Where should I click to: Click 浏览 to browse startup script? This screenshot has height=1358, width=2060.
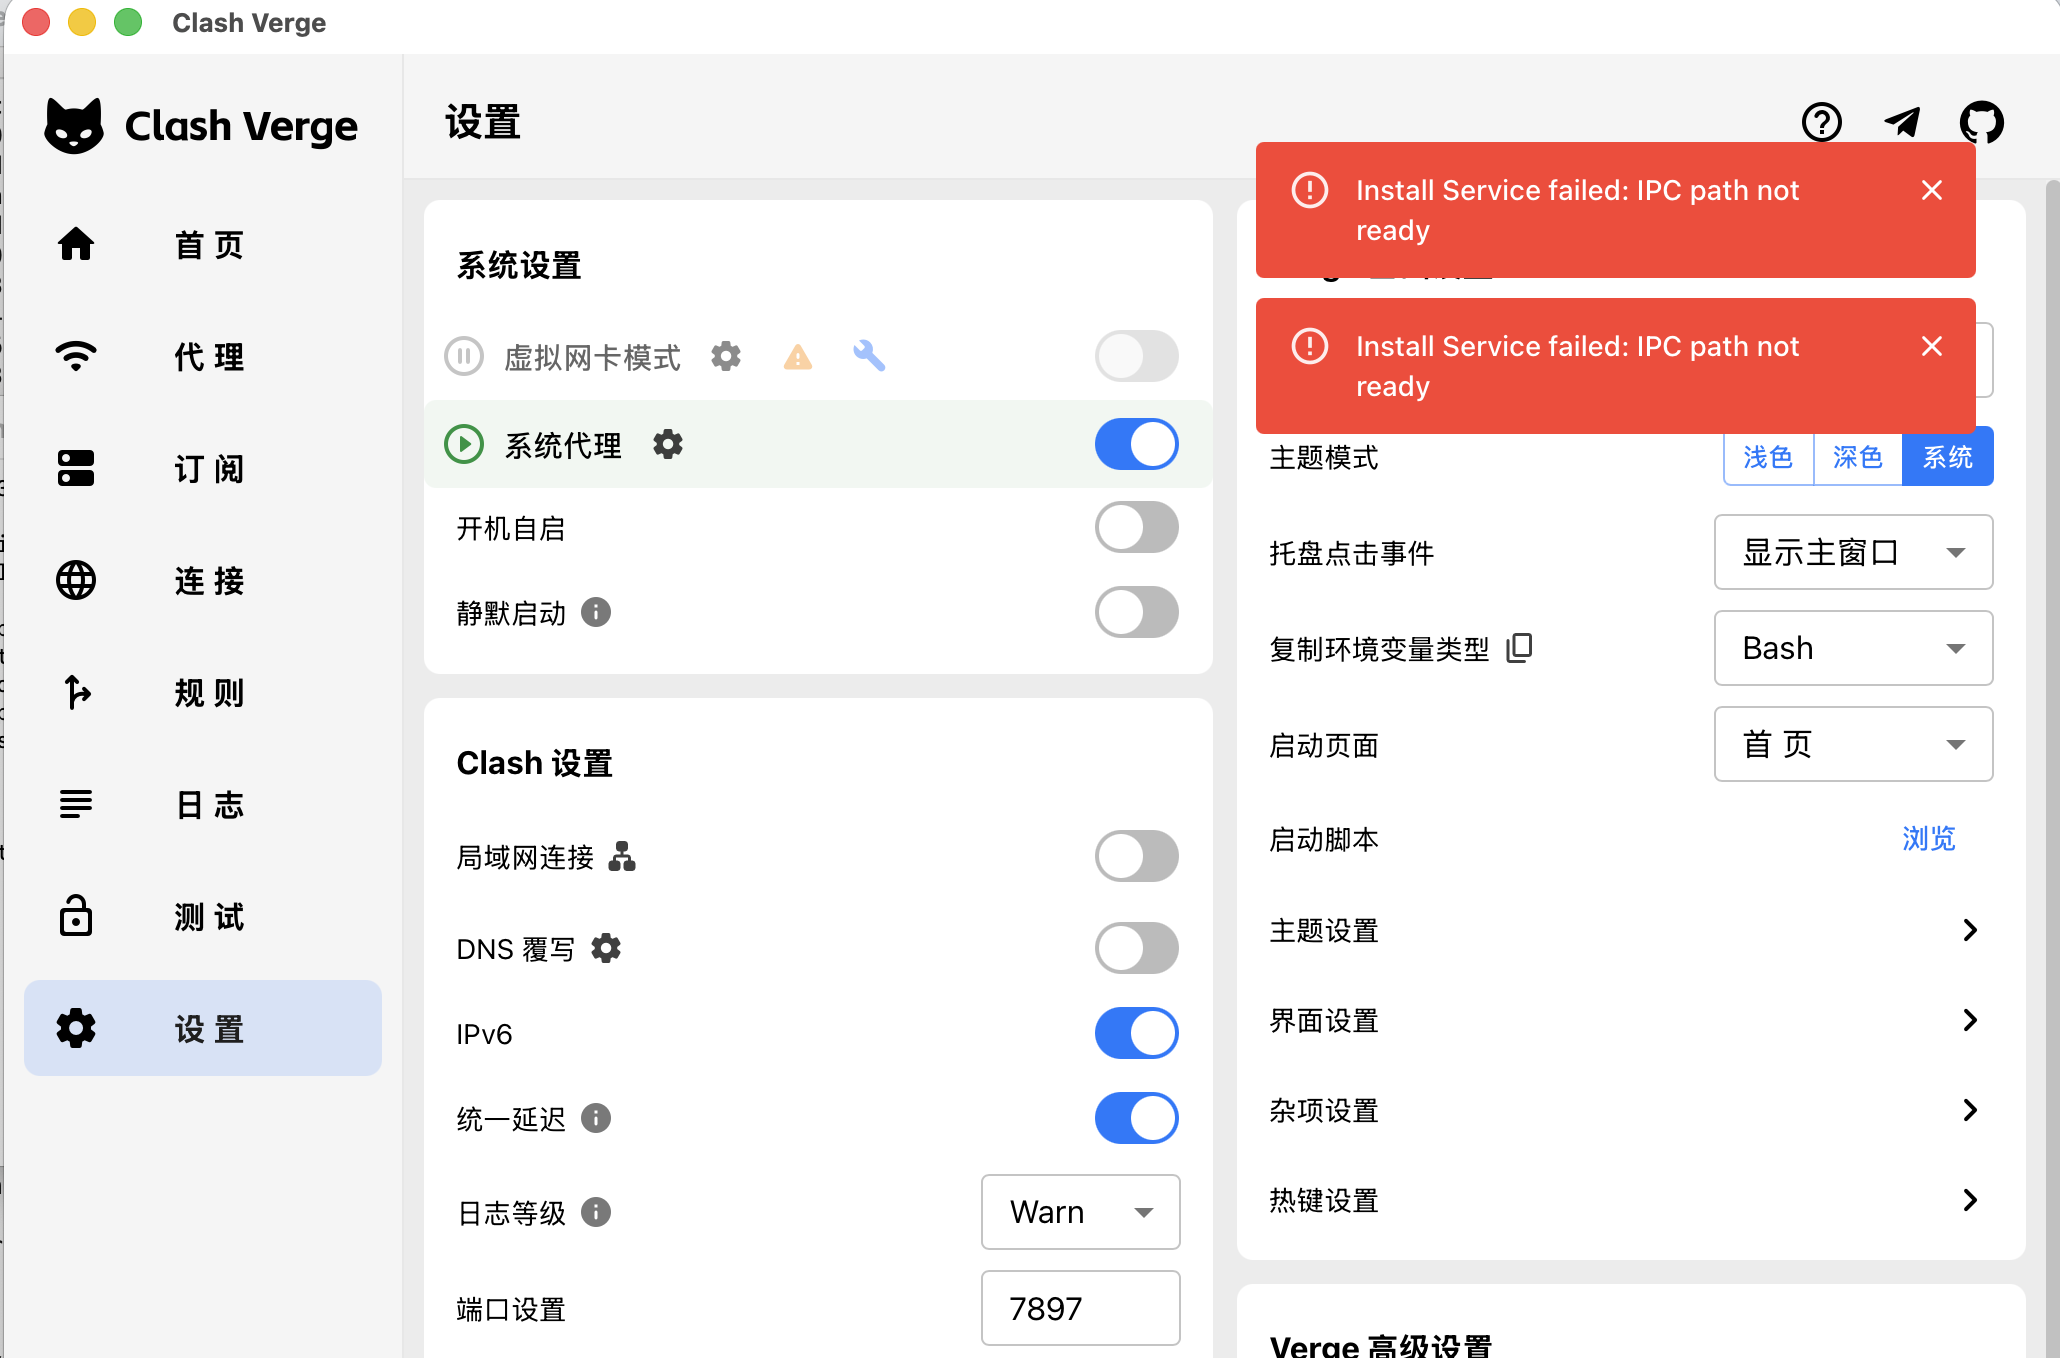click(1928, 838)
